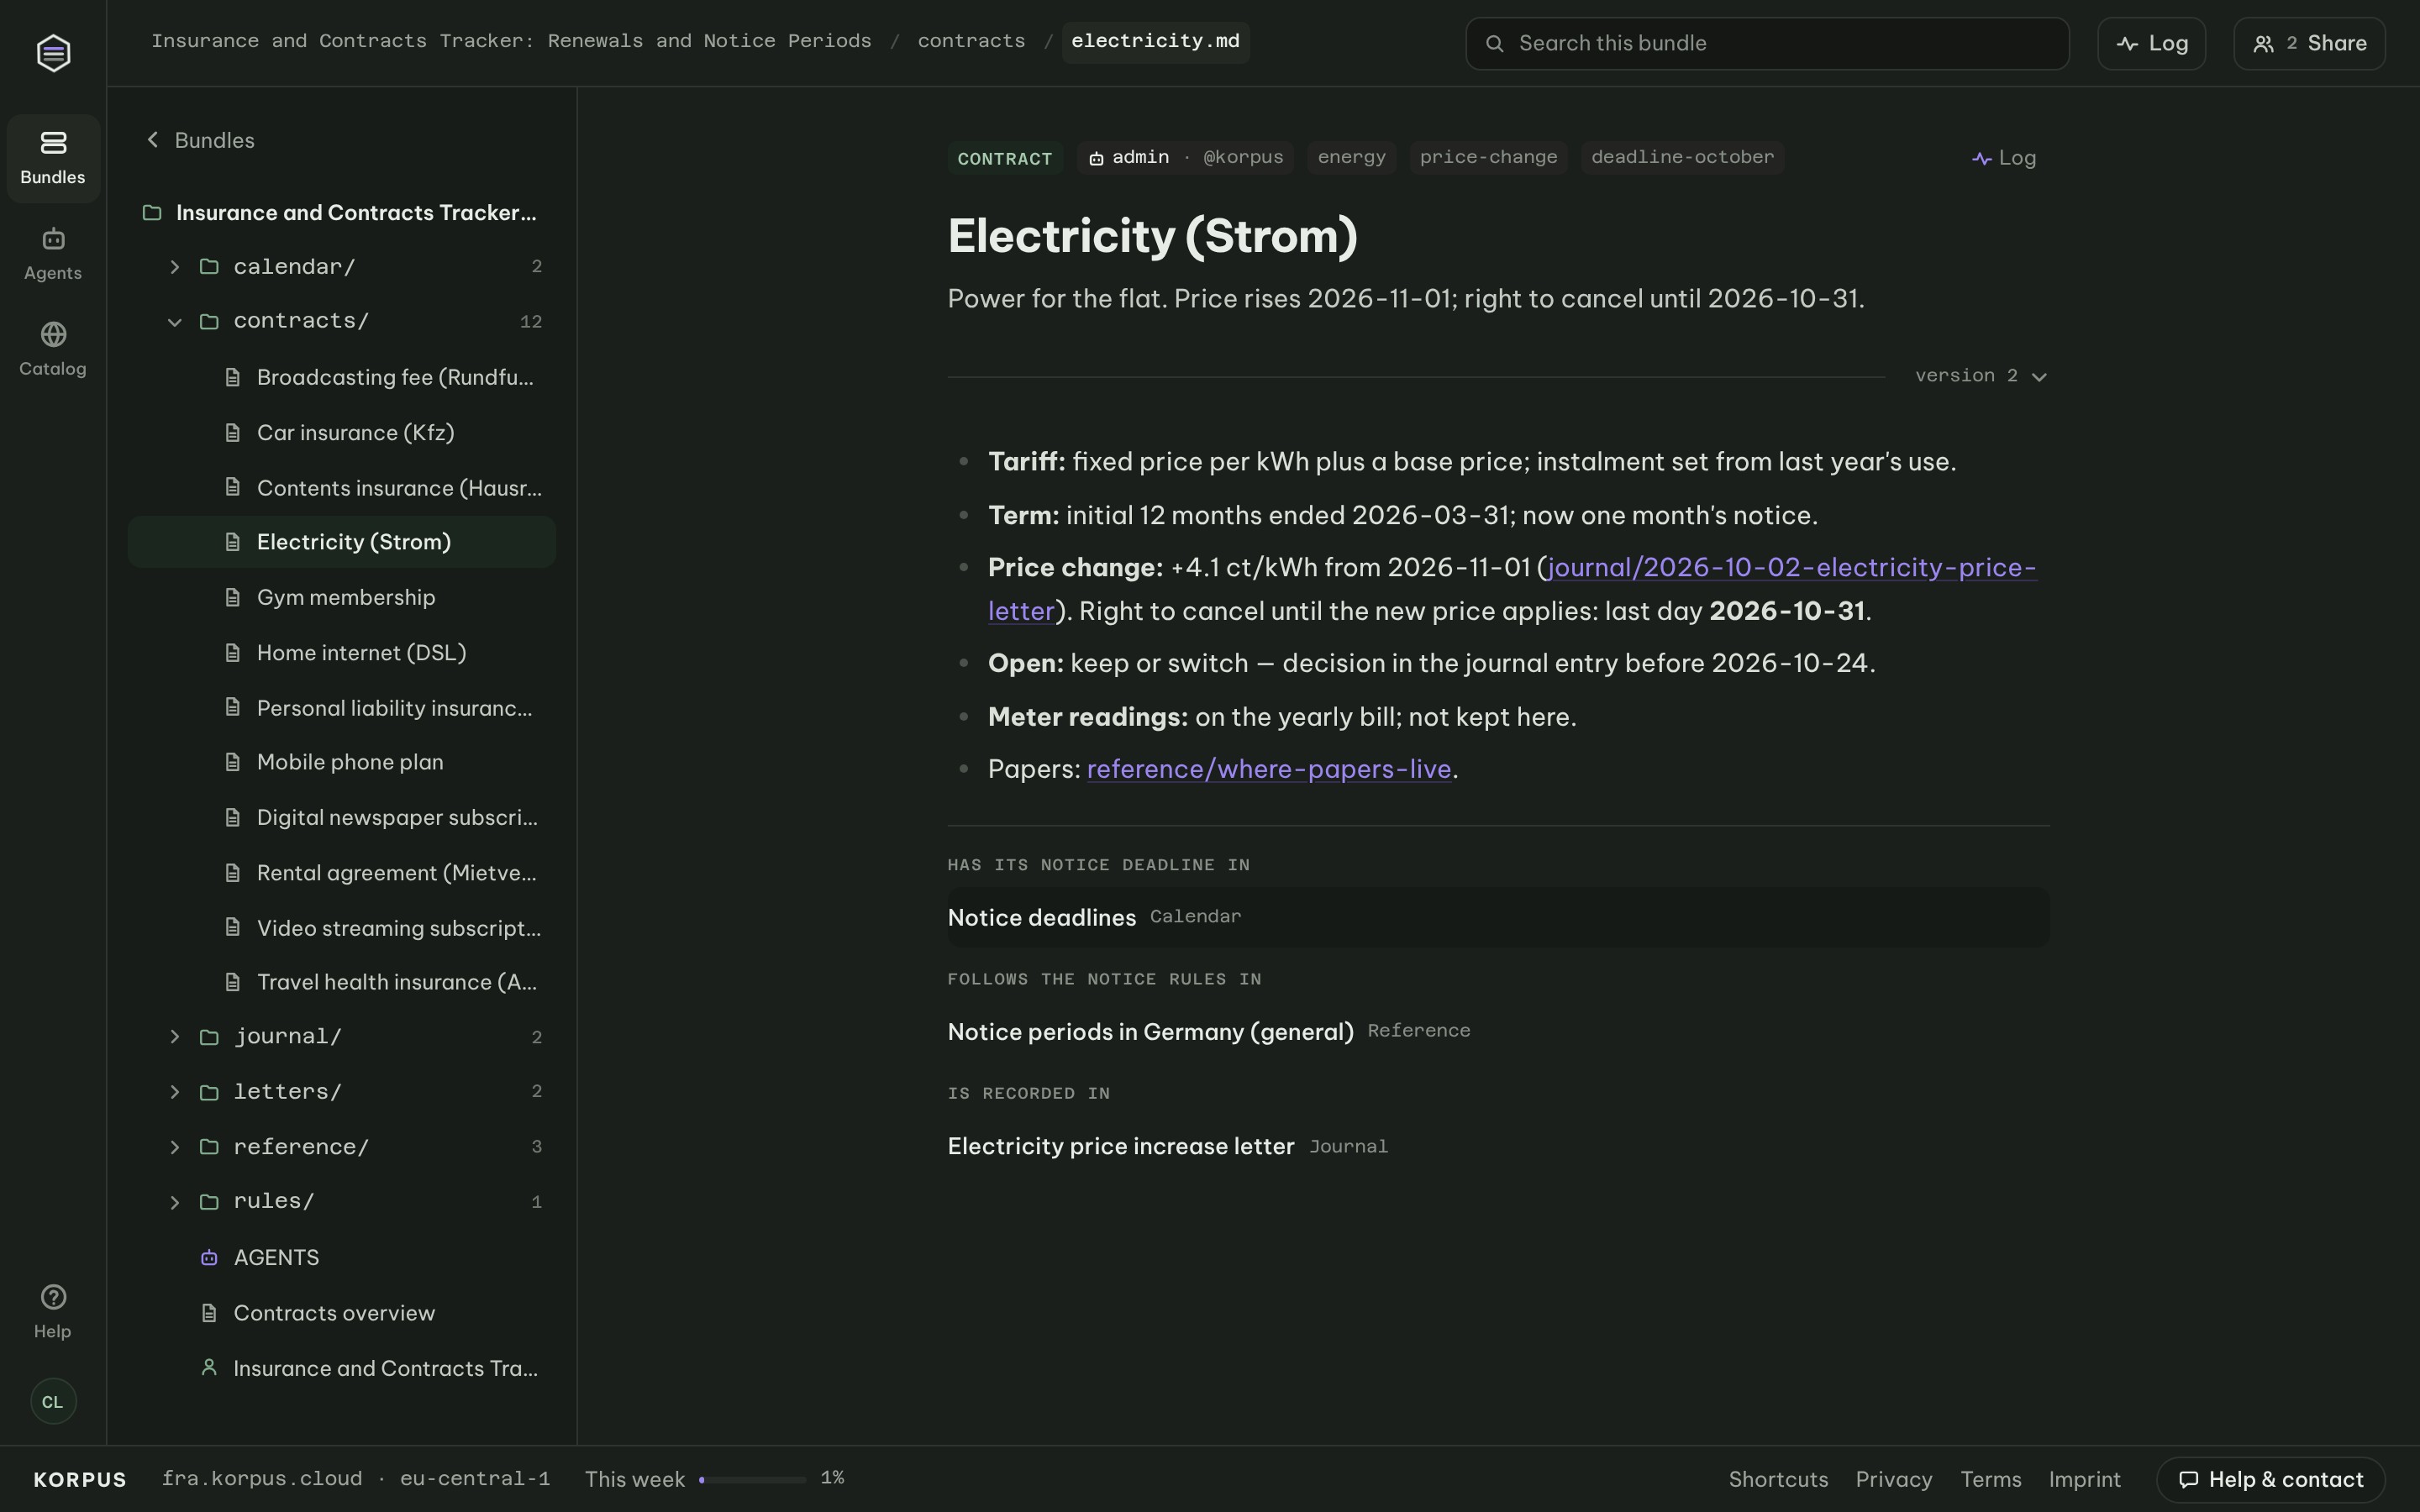Screen dimensions: 2420x1512
Task: Follow the reference/where-papers-live link
Action: coord(1268,769)
